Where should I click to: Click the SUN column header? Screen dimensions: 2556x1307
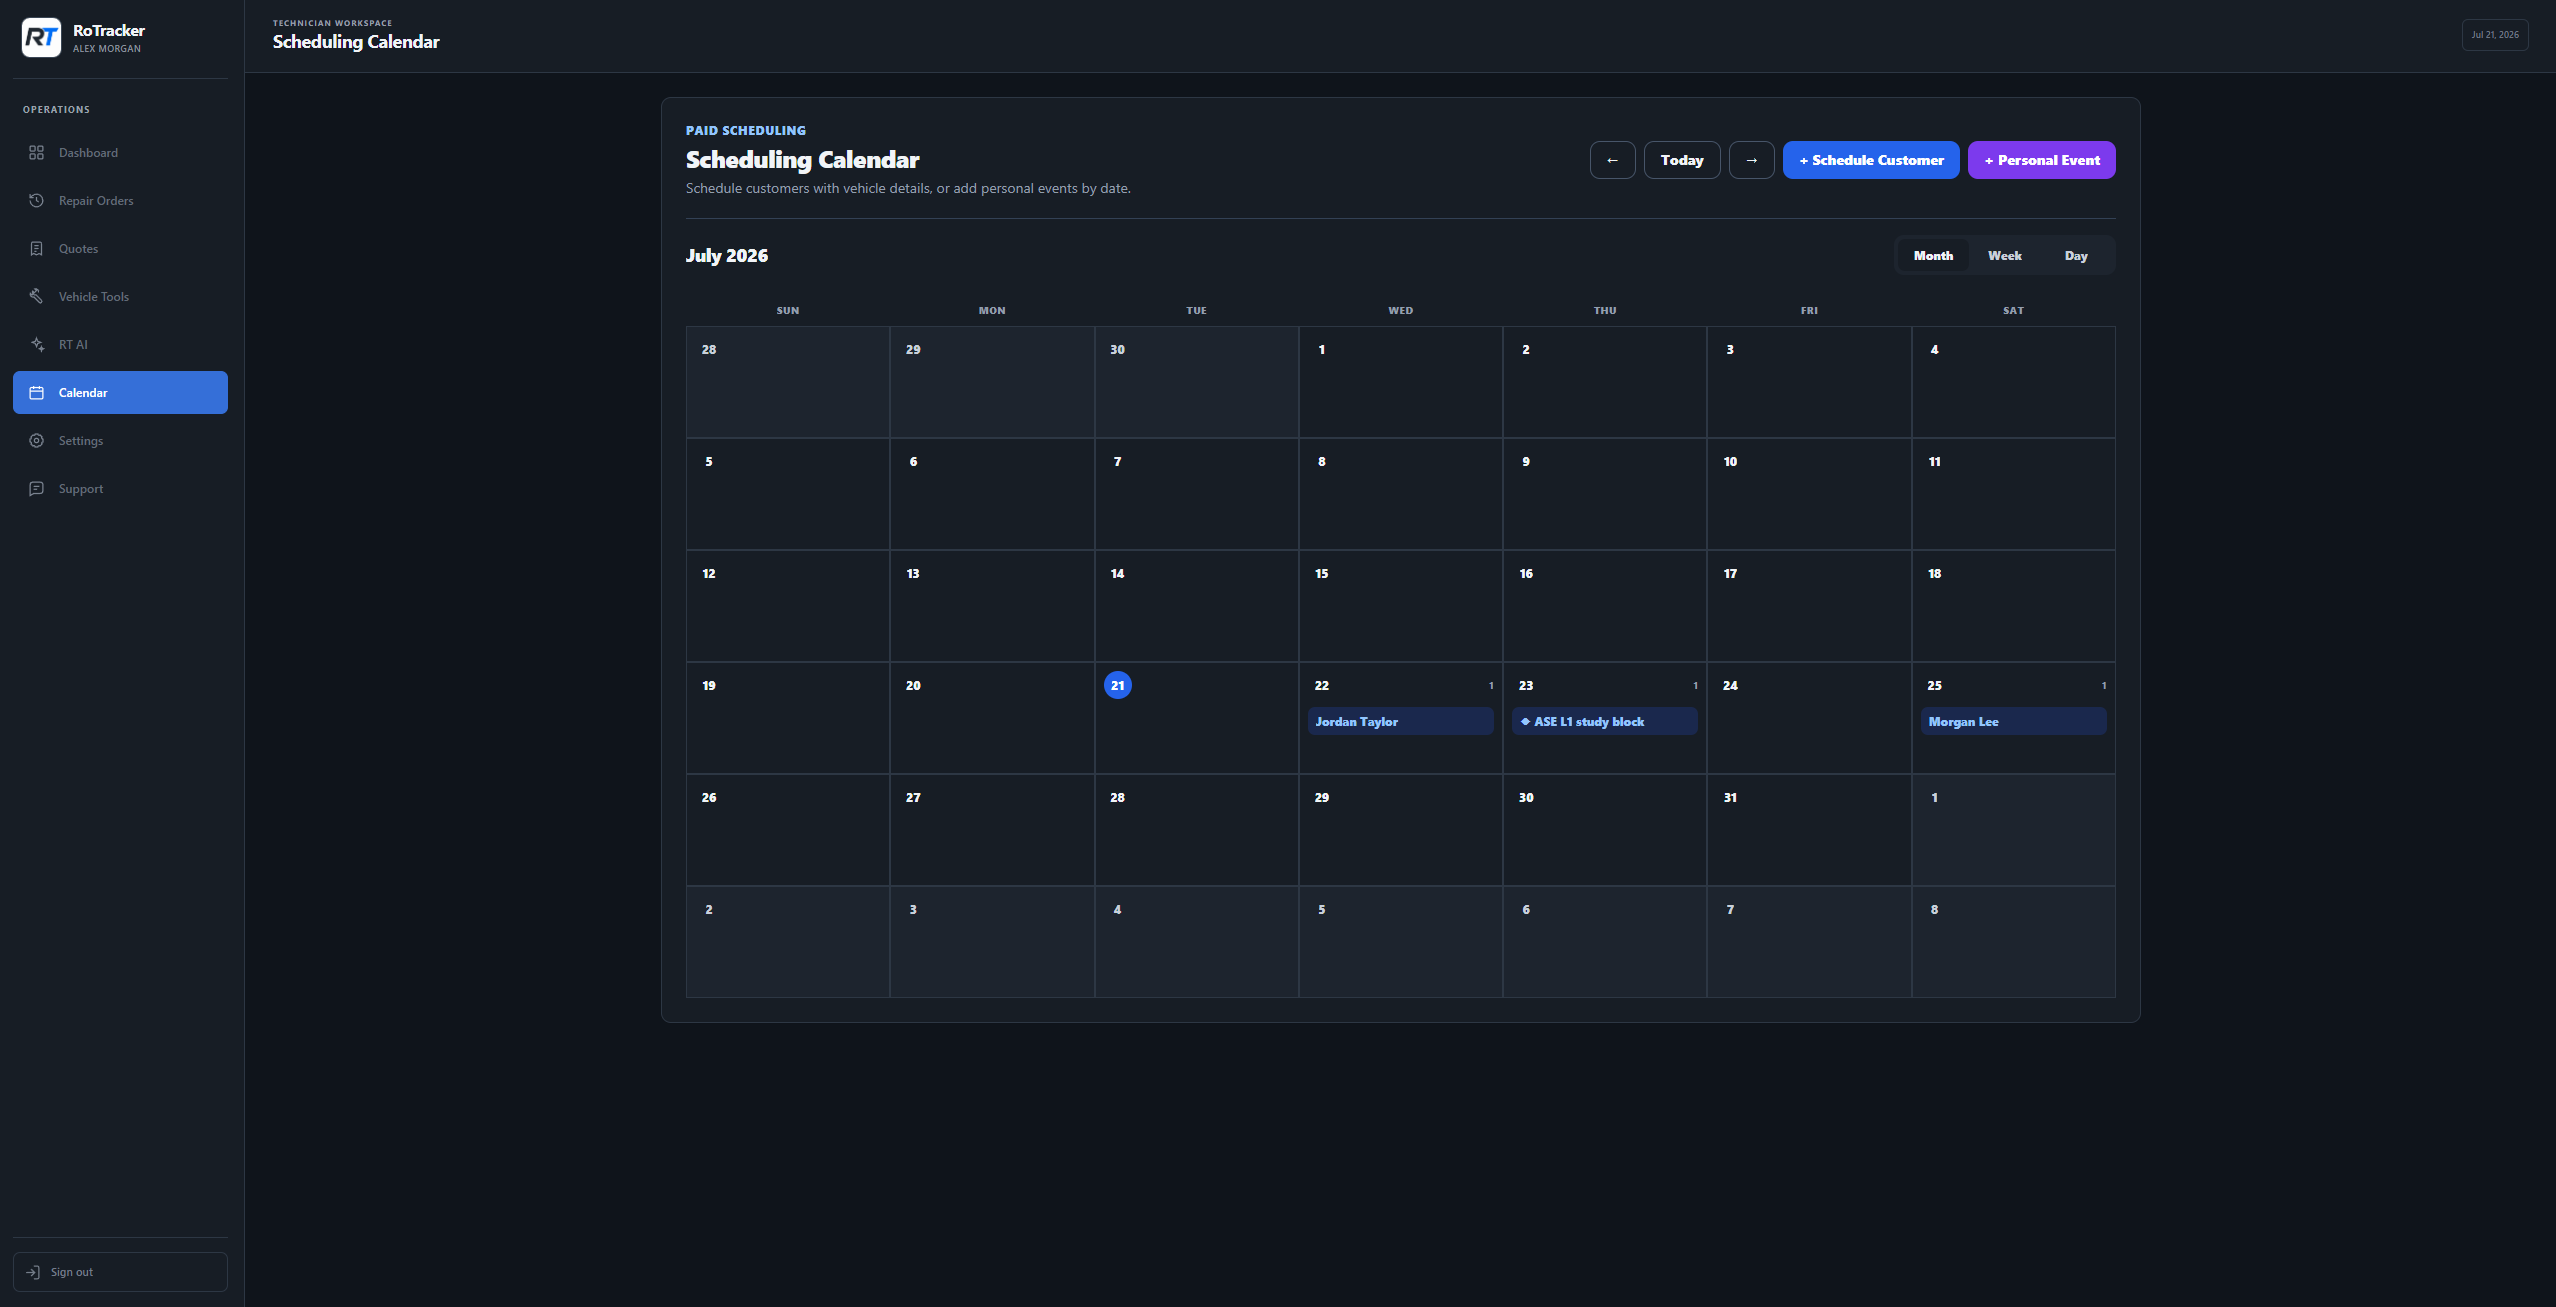[788, 311]
